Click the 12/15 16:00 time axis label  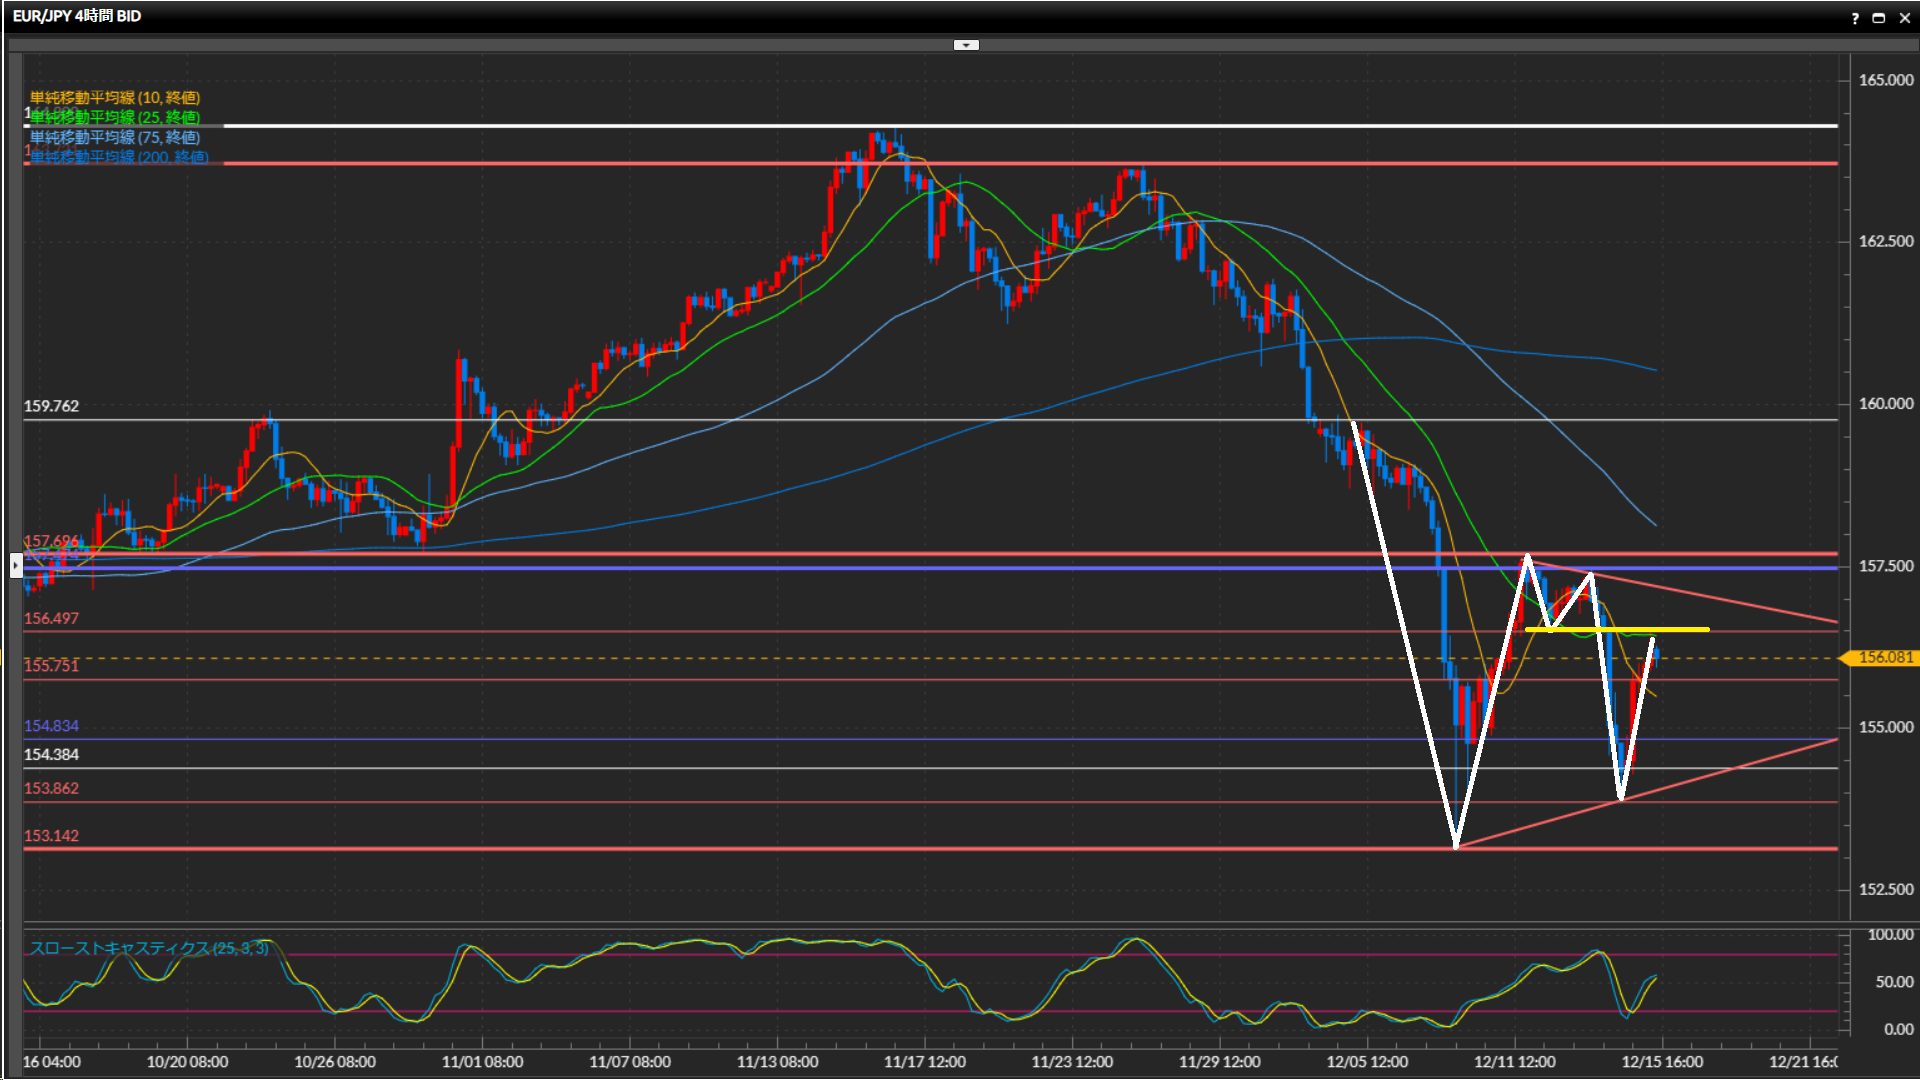pyautogui.click(x=1661, y=1062)
